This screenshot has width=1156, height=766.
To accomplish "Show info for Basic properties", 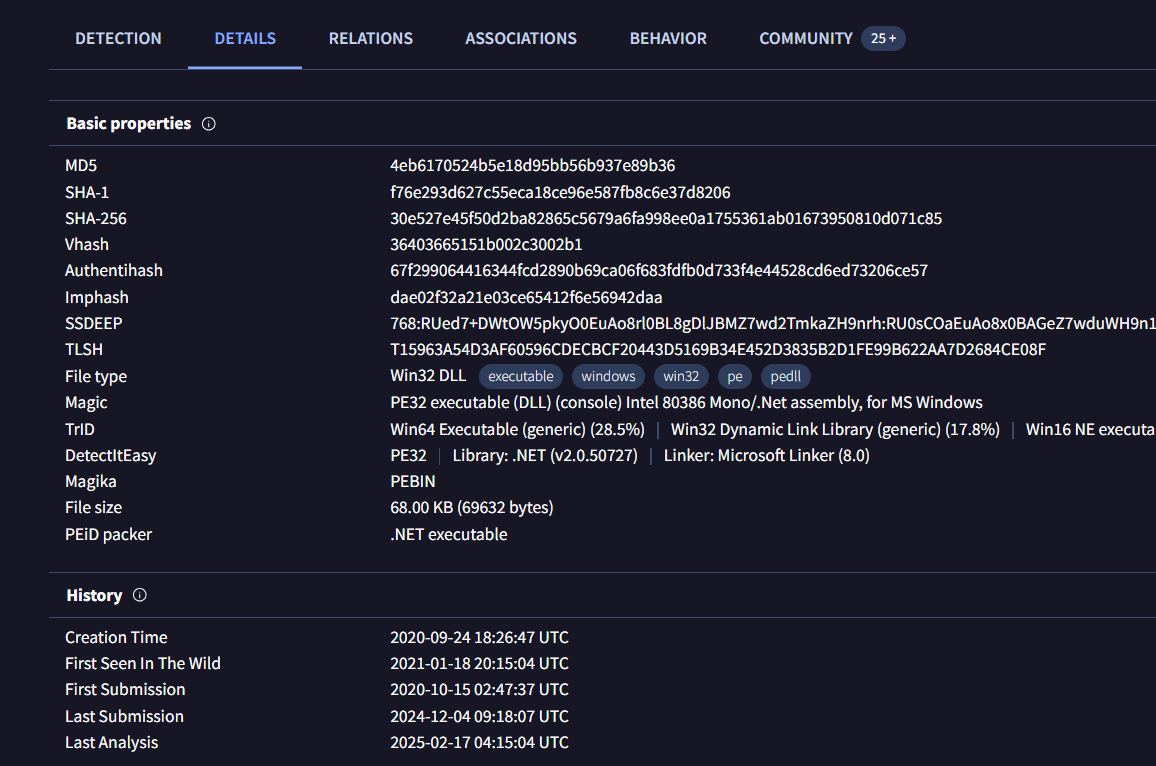I will coord(209,124).
